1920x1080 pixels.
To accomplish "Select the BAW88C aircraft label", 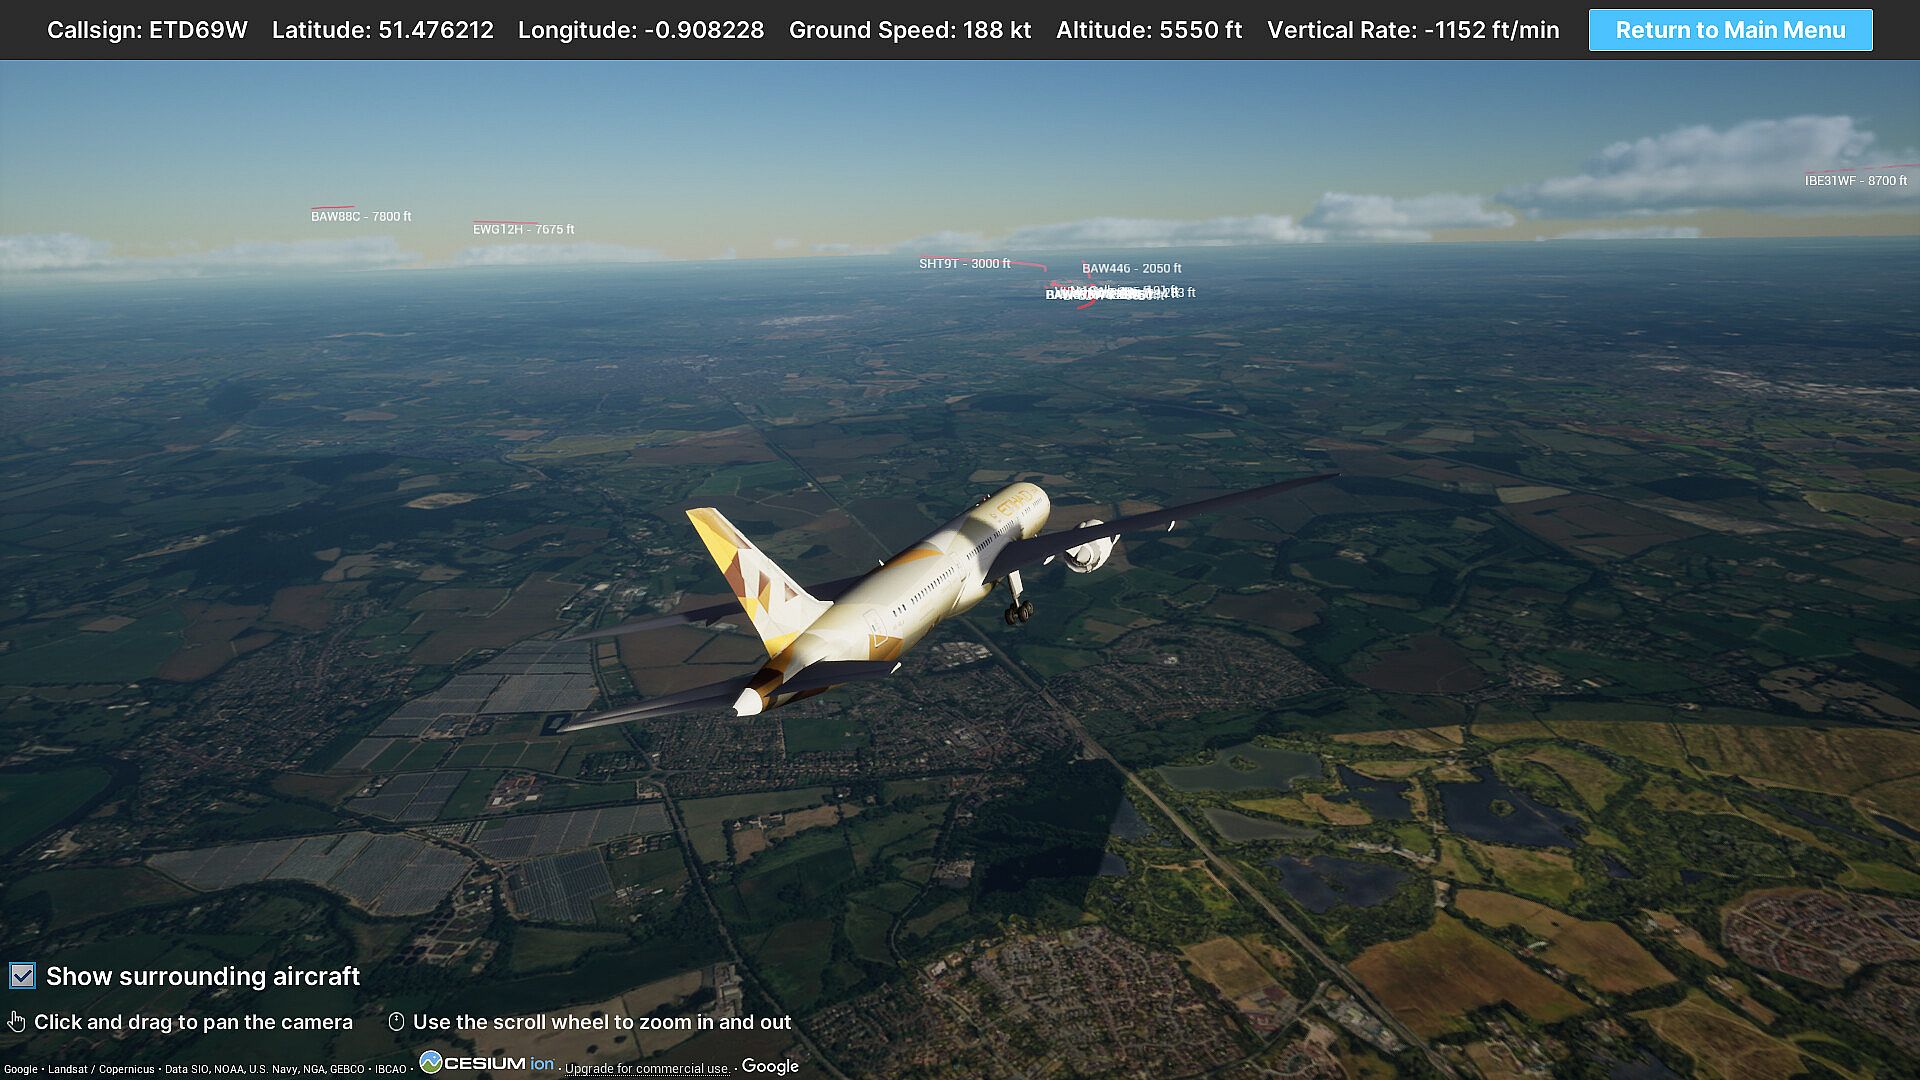I will pyautogui.click(x=361, y=217).
